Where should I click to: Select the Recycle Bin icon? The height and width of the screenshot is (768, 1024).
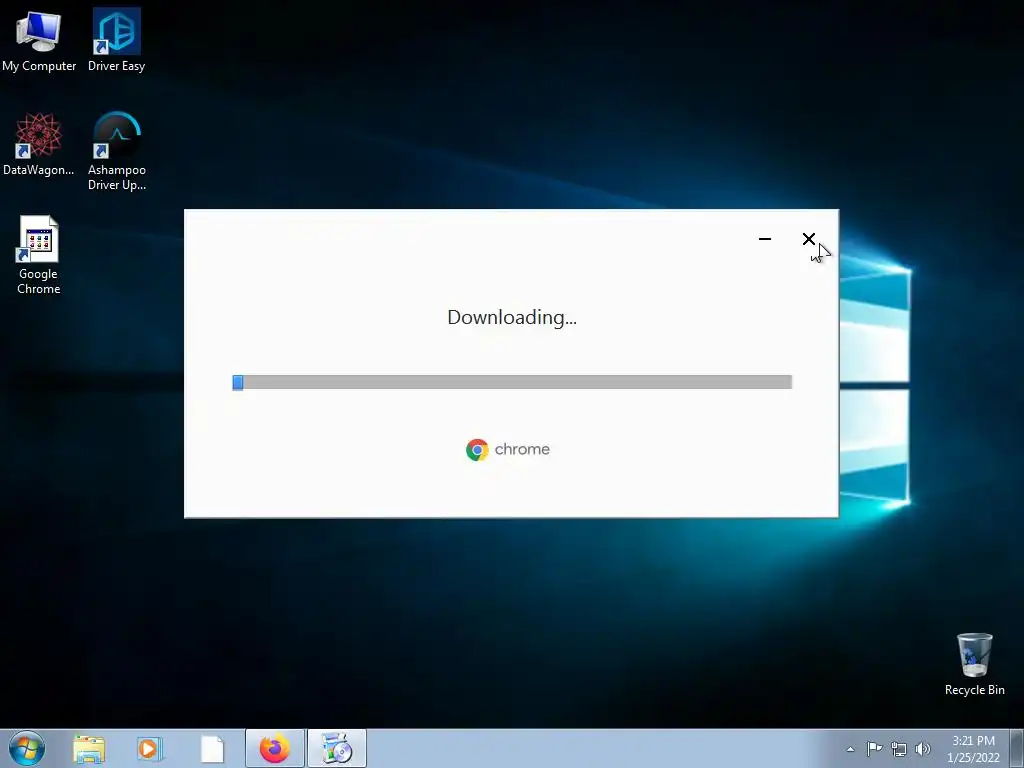point(974,664)
